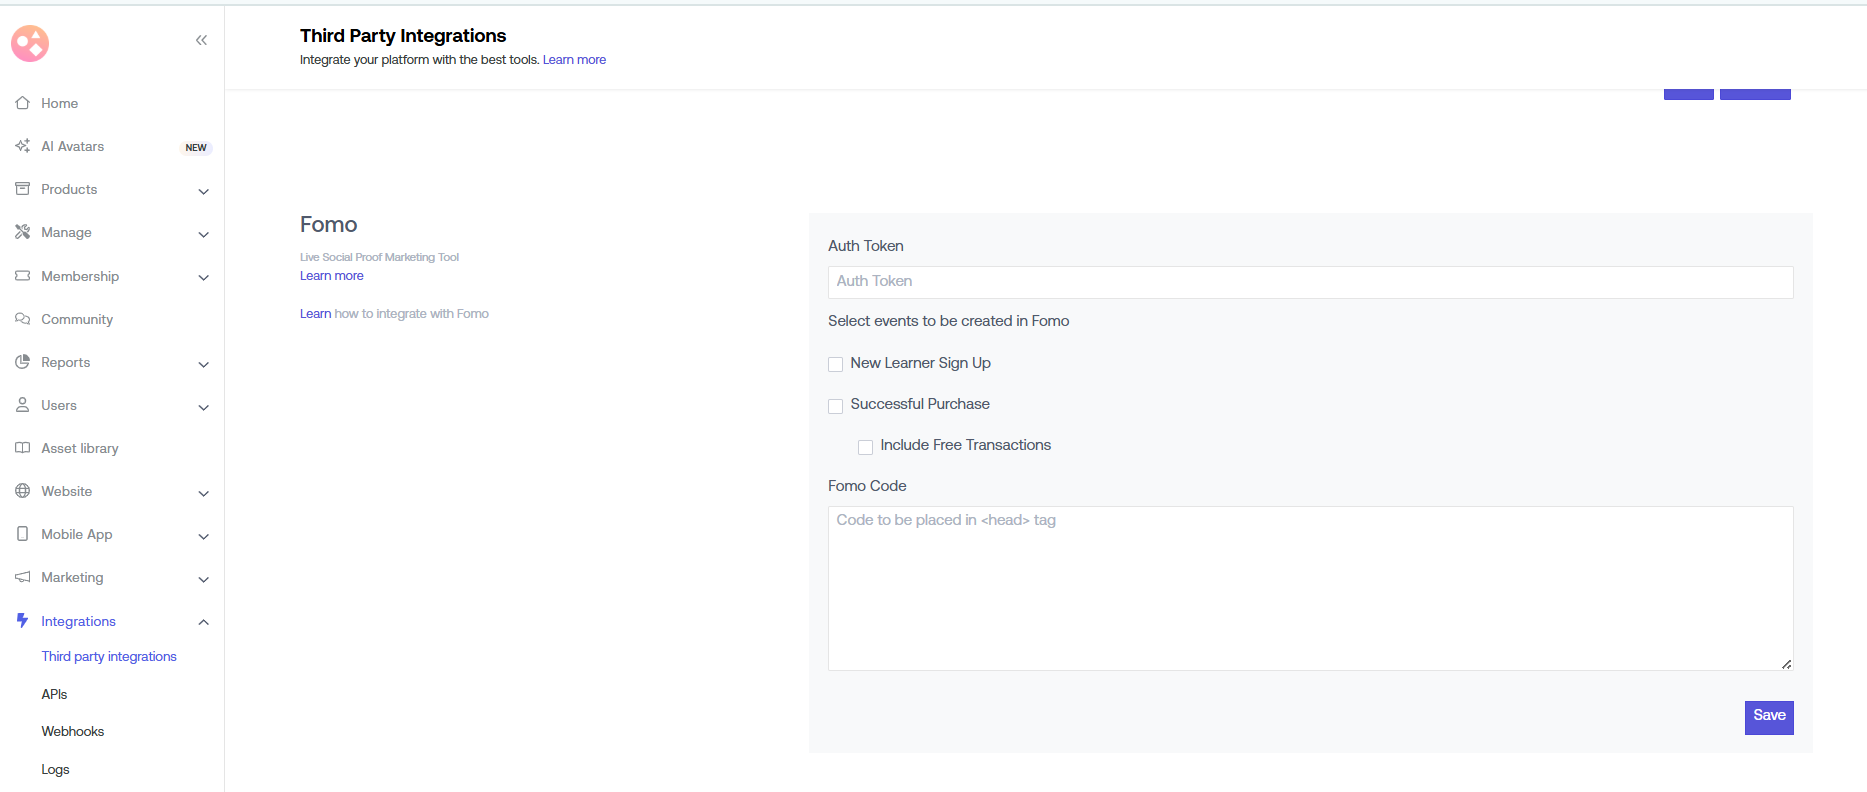The width and height of the screenshot is (1867, 792).
Task: Expand the Products menu chevron
Action: [203, 191]
